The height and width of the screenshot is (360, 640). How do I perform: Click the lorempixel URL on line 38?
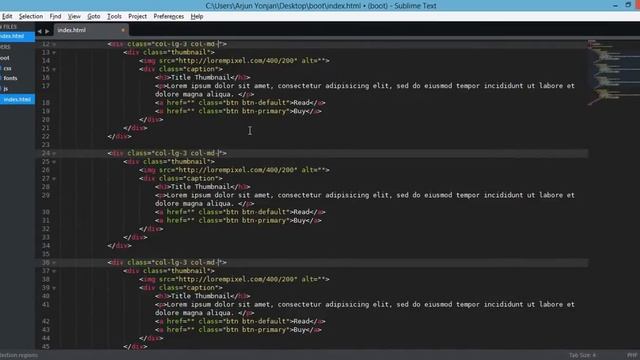coord(238,279)
